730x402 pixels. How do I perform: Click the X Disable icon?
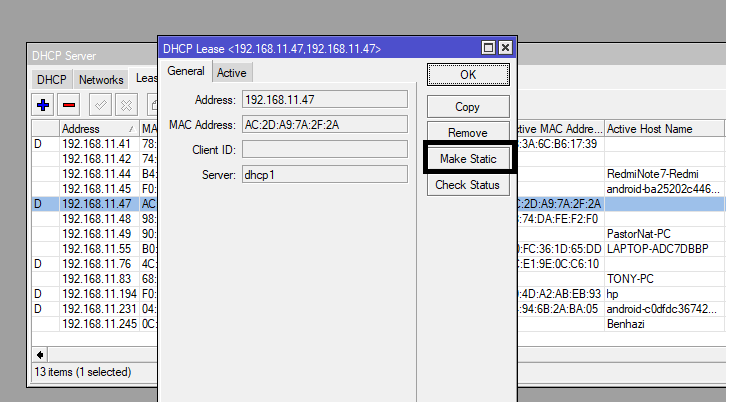point(126,104)
